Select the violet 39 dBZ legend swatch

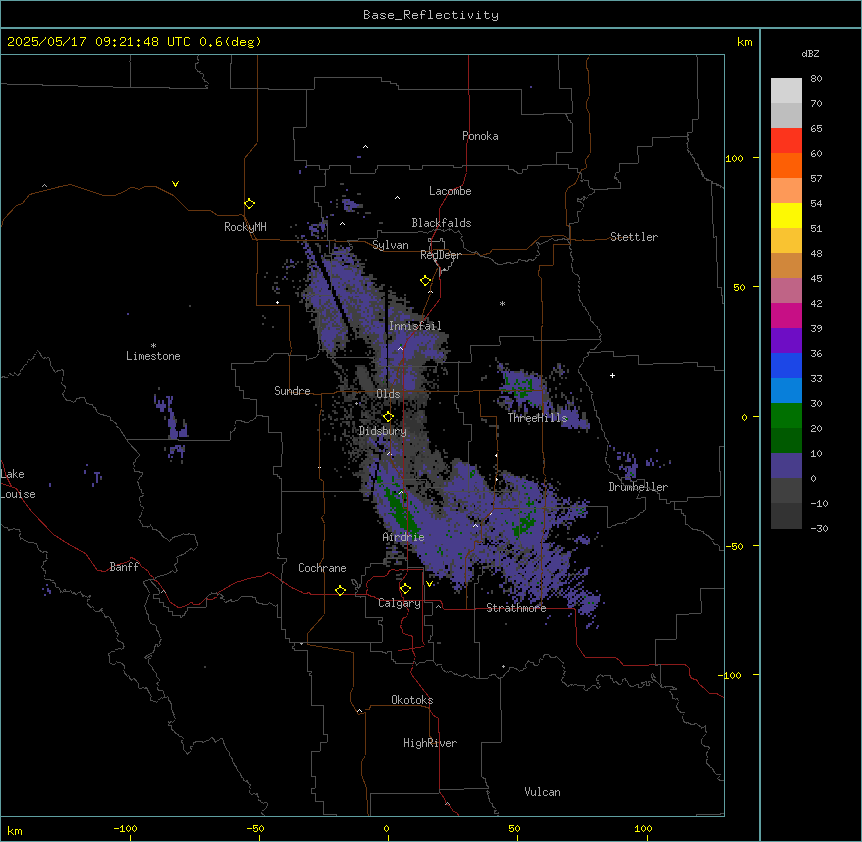(786, 340)
